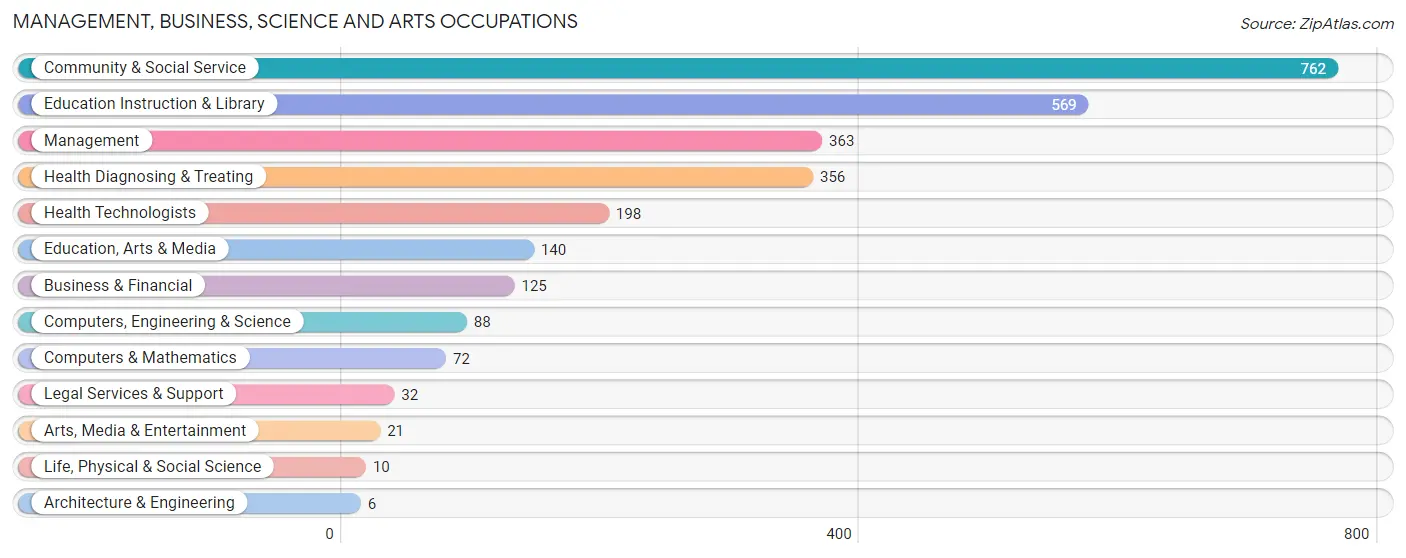1406x558 pixels.
Task: Click Arts, Media & Entertainment label
Action: (145, 431)
